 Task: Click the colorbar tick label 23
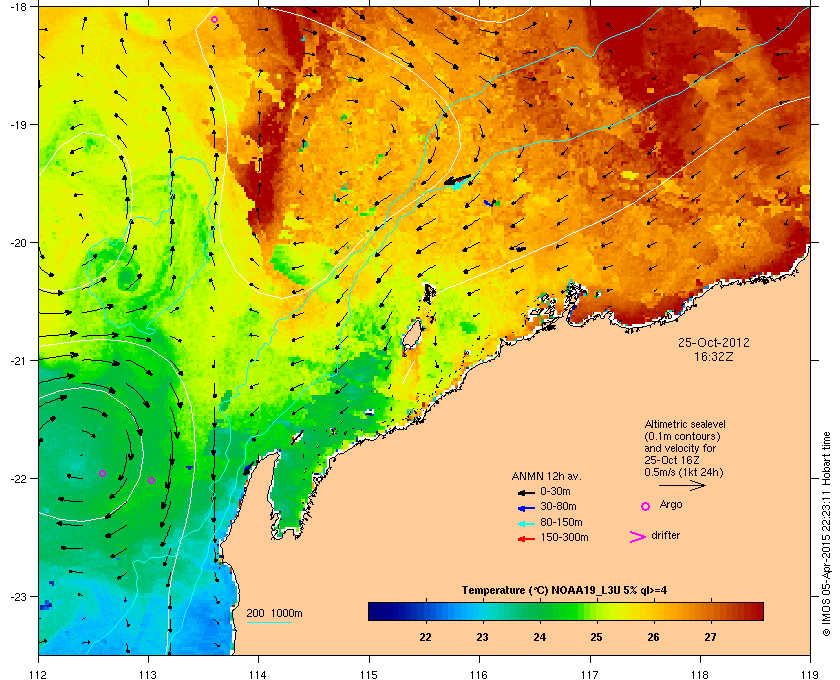482,638
